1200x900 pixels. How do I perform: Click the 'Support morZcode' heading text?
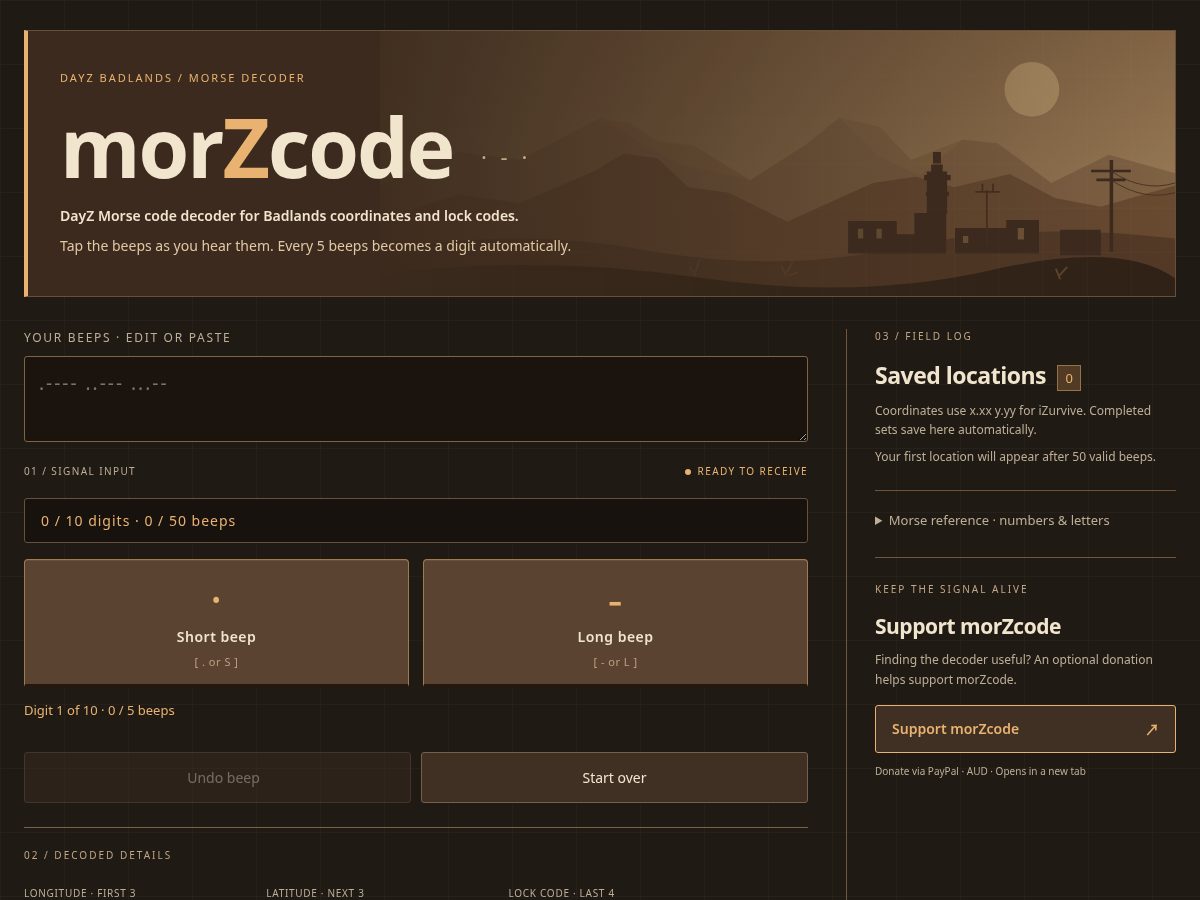tap(968, 627)
